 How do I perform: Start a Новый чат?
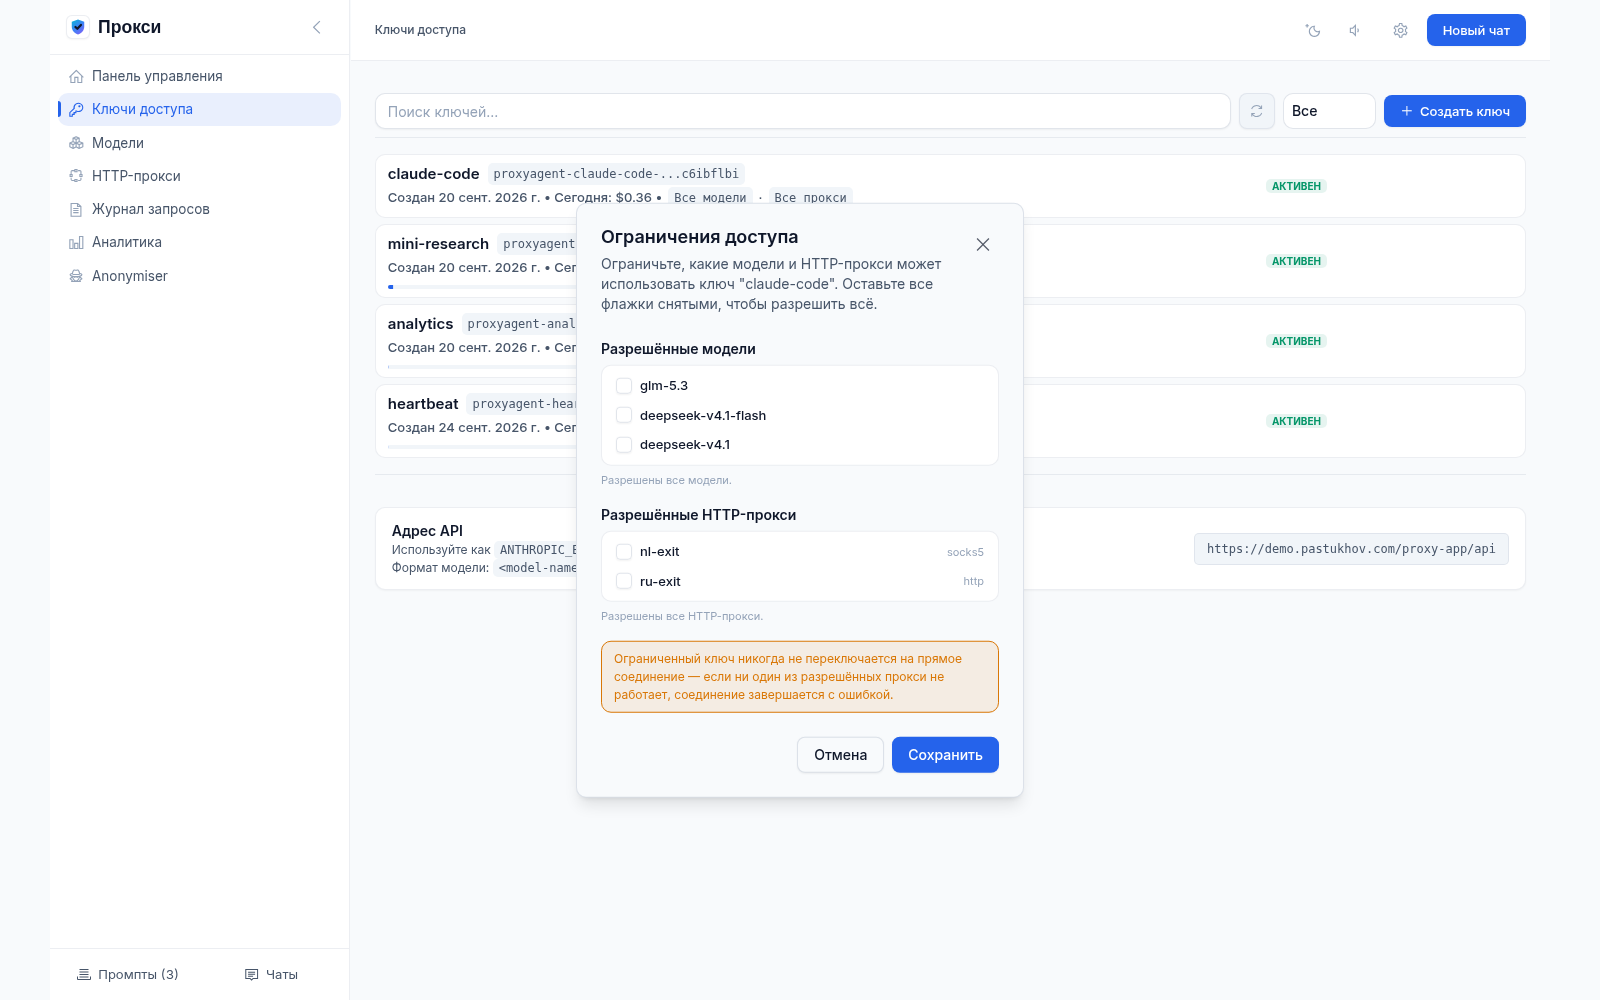tap(1476, 30)
